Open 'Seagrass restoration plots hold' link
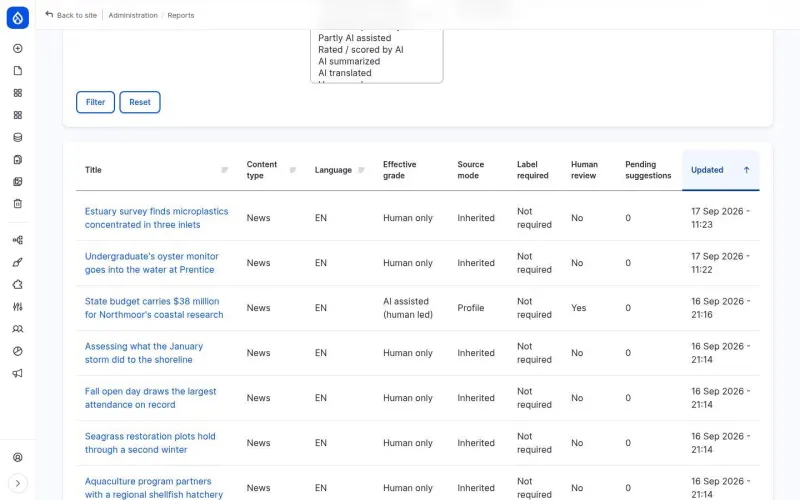 [x=150, y=443]
